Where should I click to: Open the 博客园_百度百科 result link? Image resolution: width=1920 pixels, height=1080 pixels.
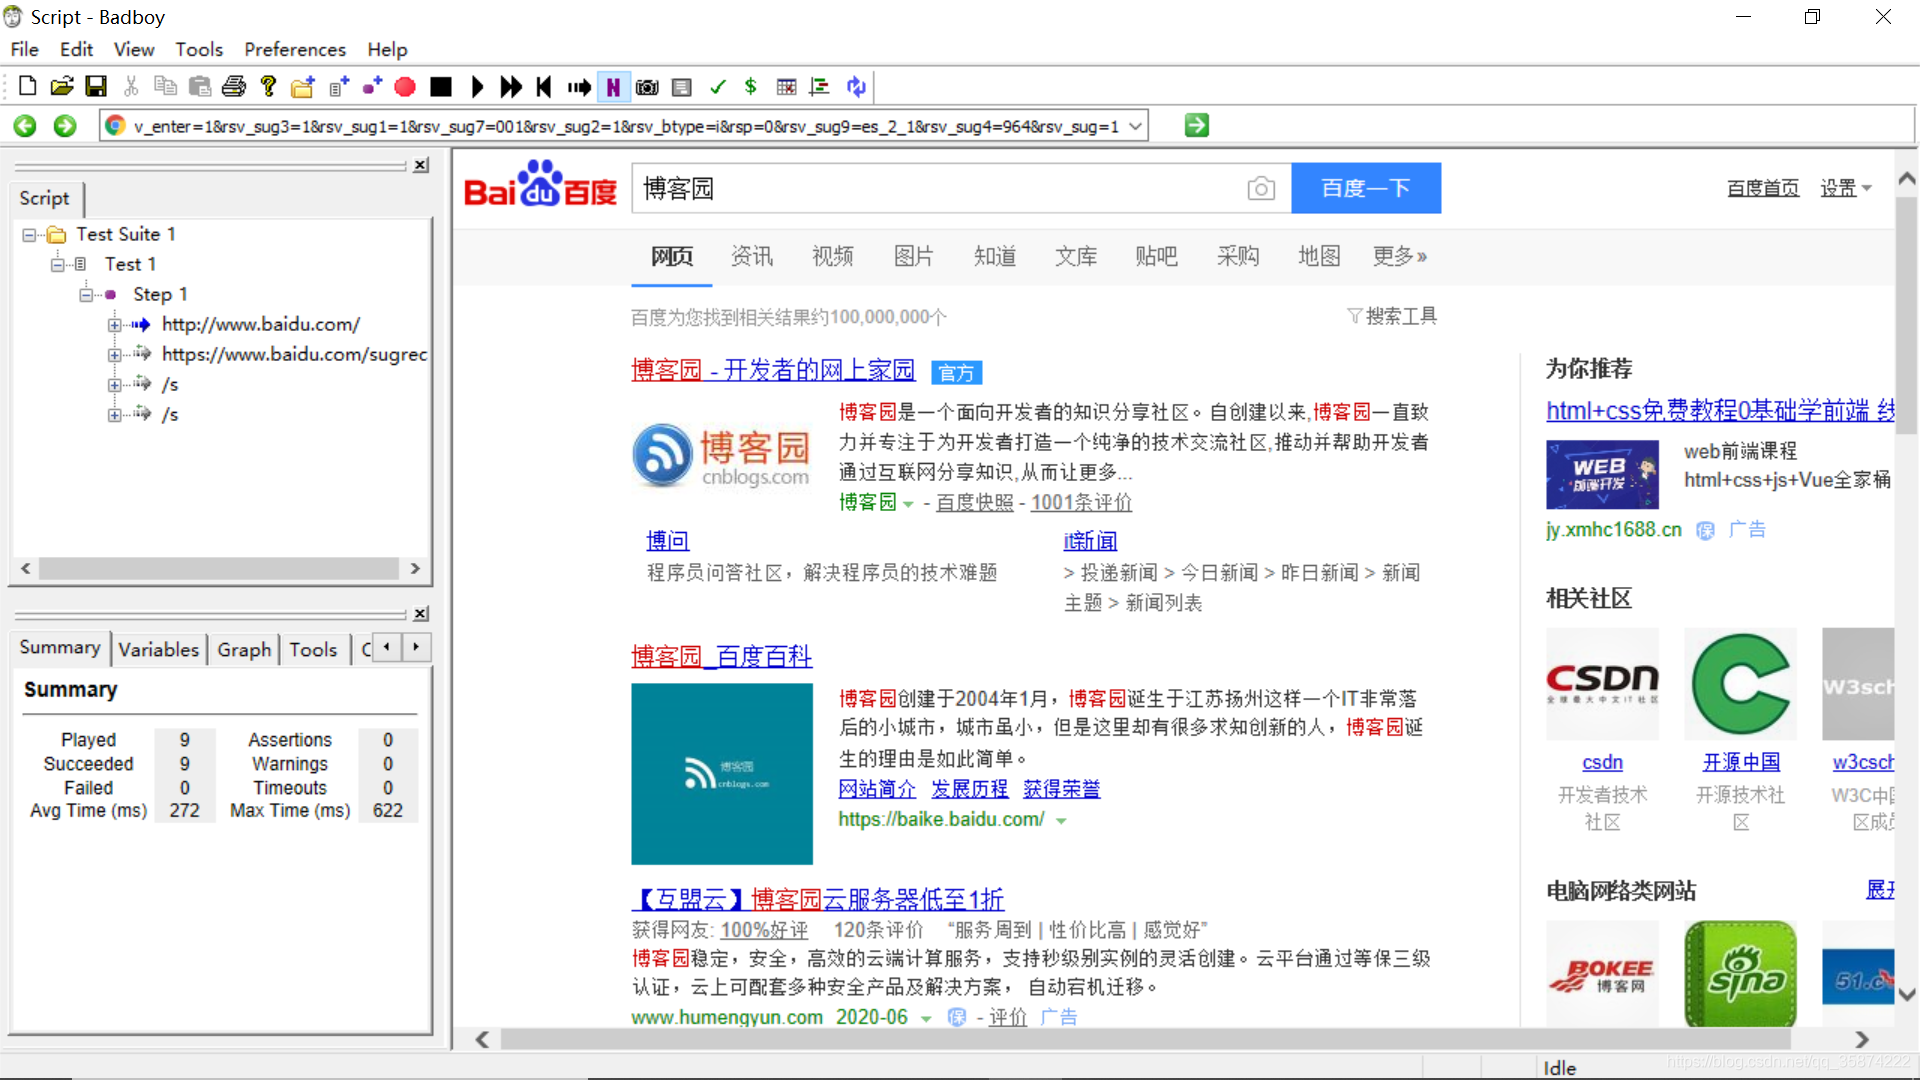point(721,657)
